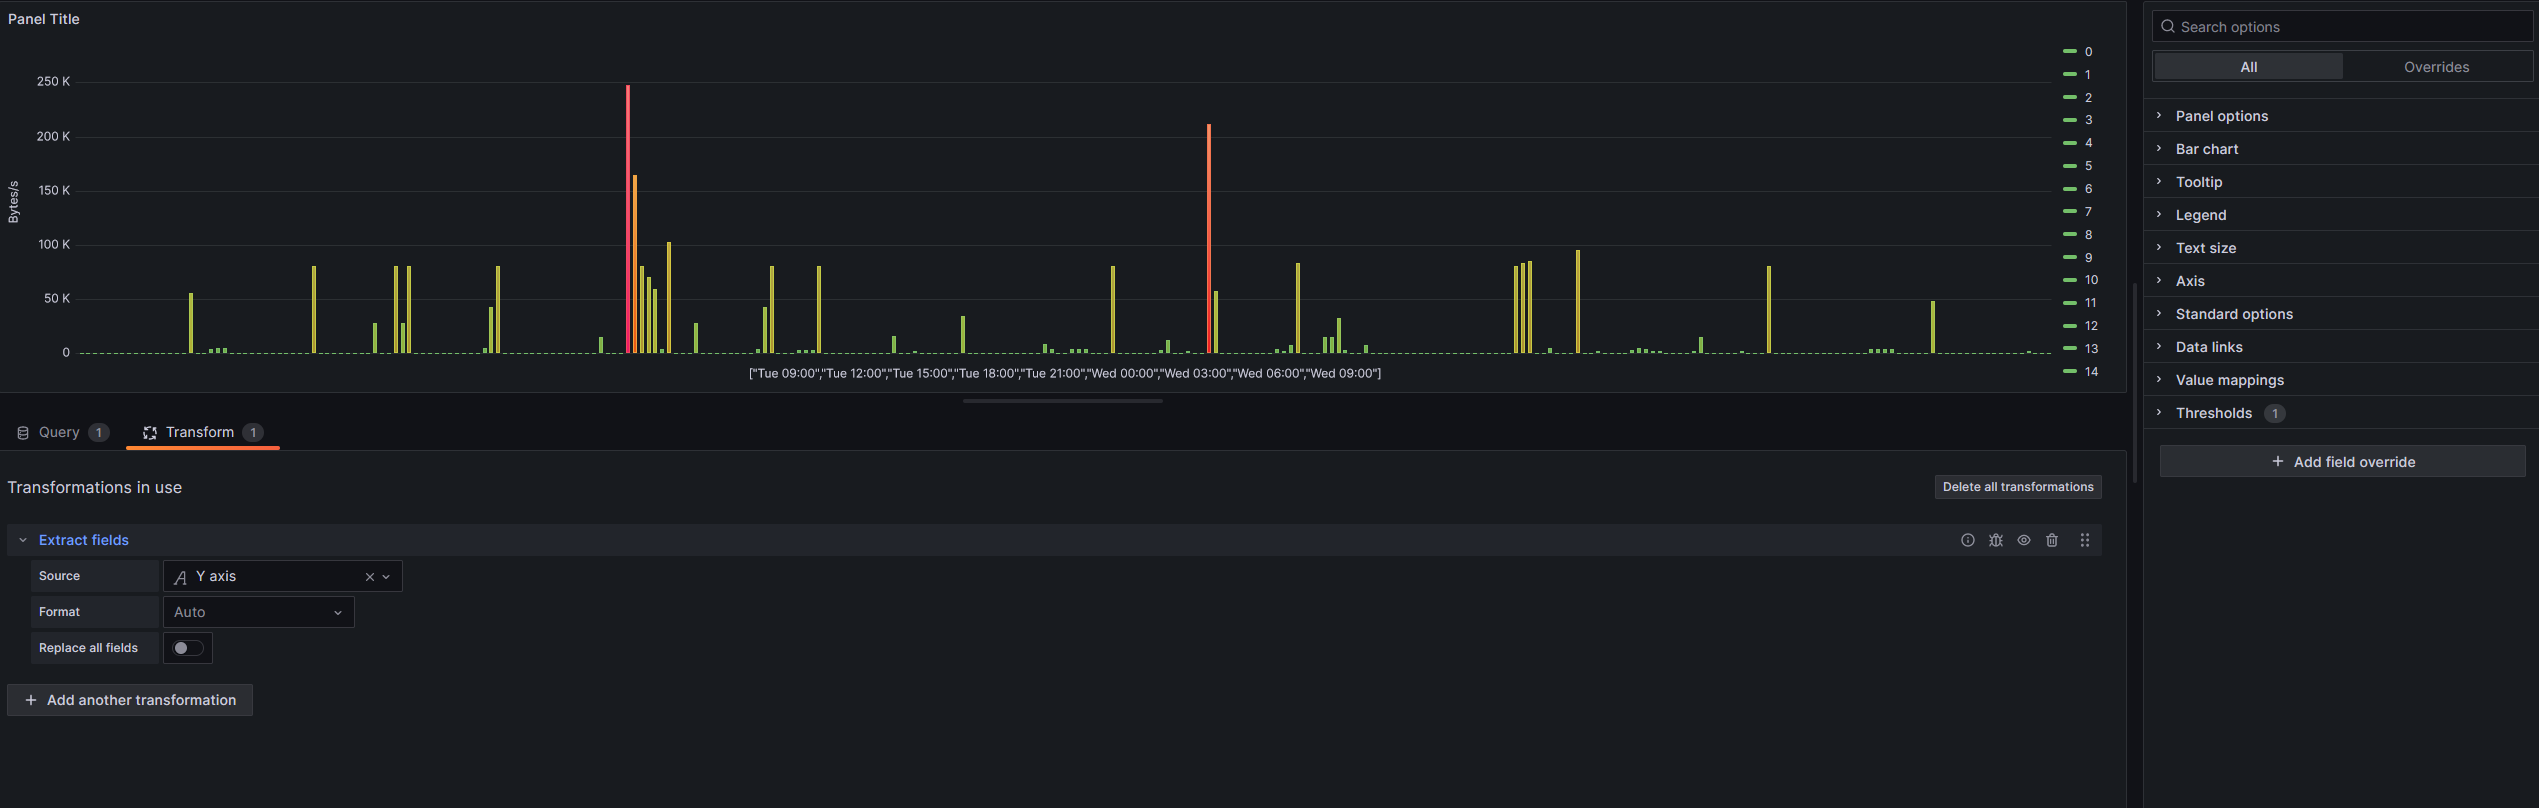
Task: Click the search magnifier icon in options
Action: [x=2167, y=27]
